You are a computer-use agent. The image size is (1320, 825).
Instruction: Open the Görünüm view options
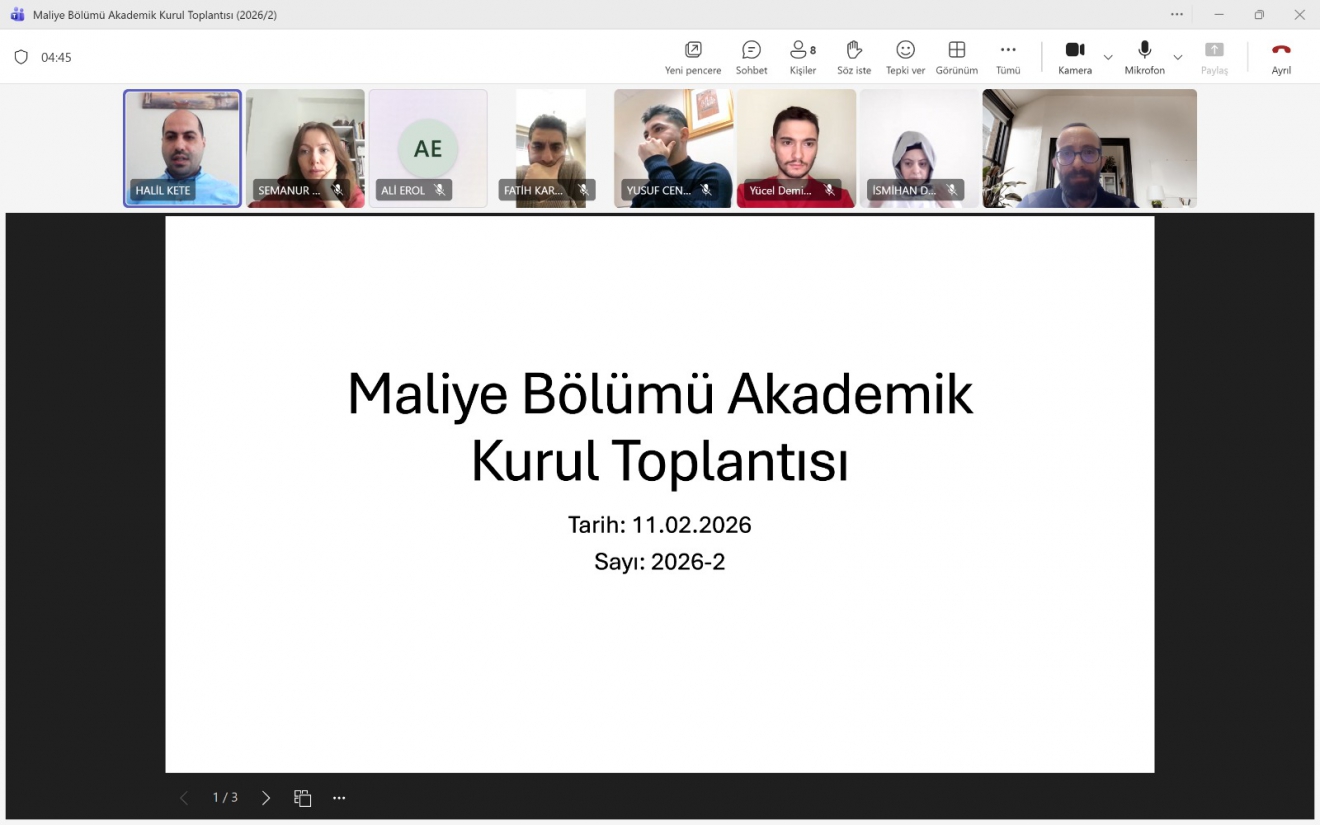point(956,57)
